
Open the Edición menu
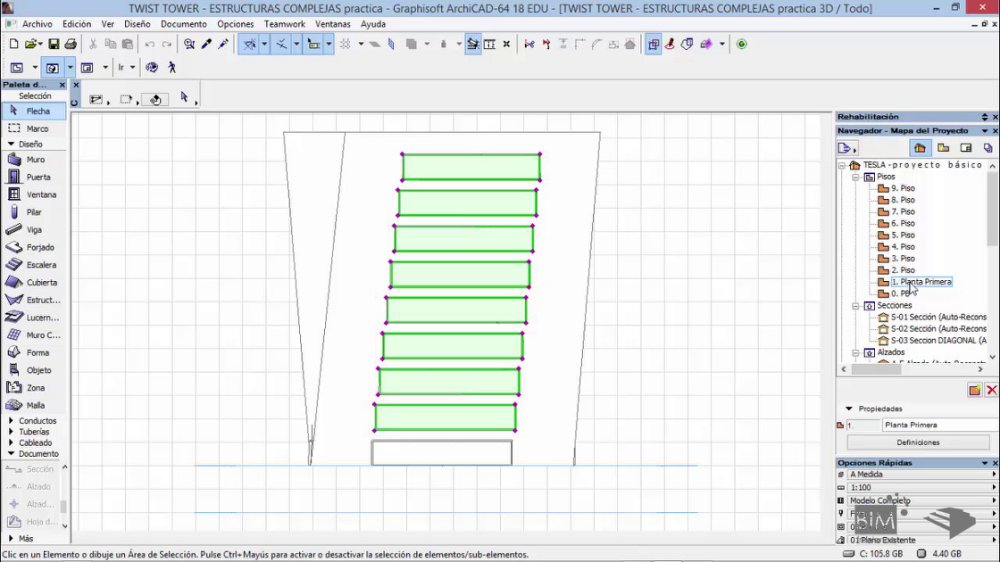pos(77,24)
